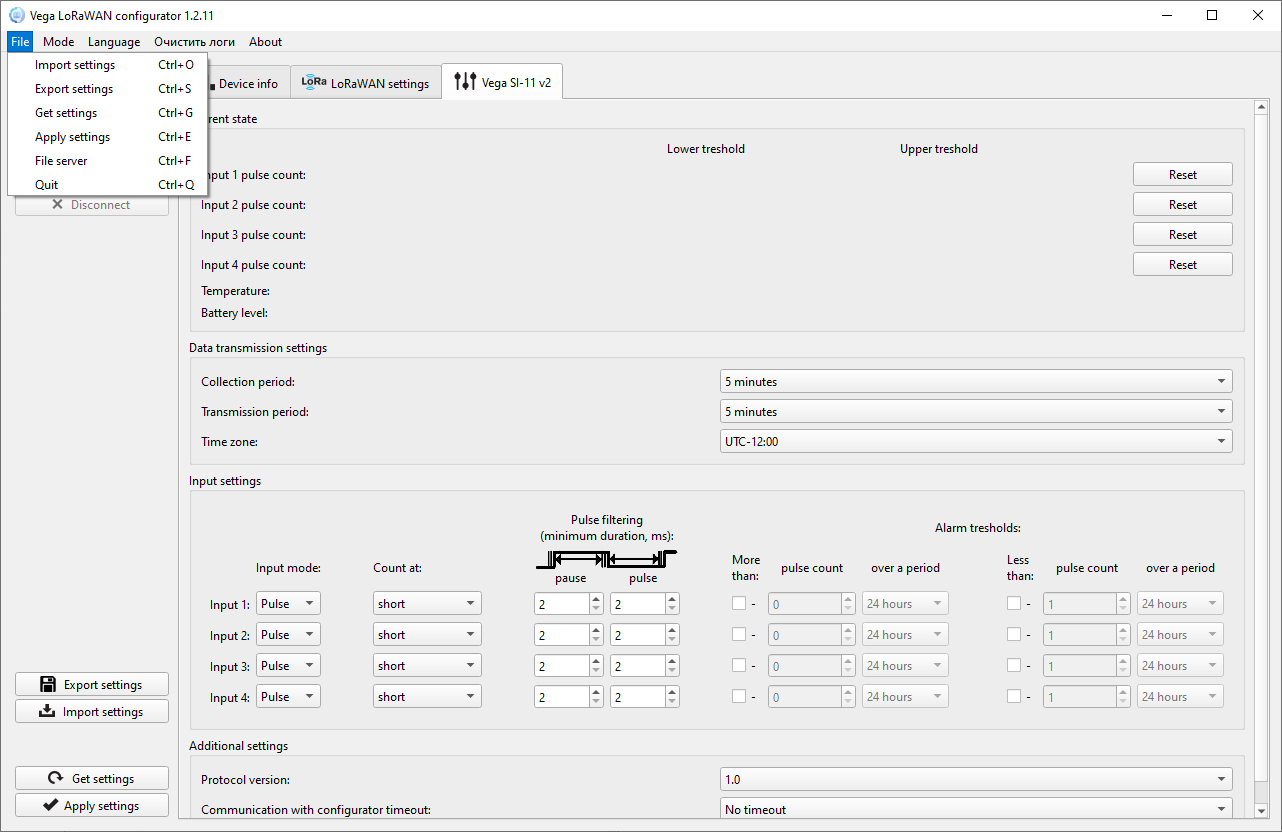Click the floppy disk icon on Export settings button
The image size is (1282, 832).
coord(47,685)
